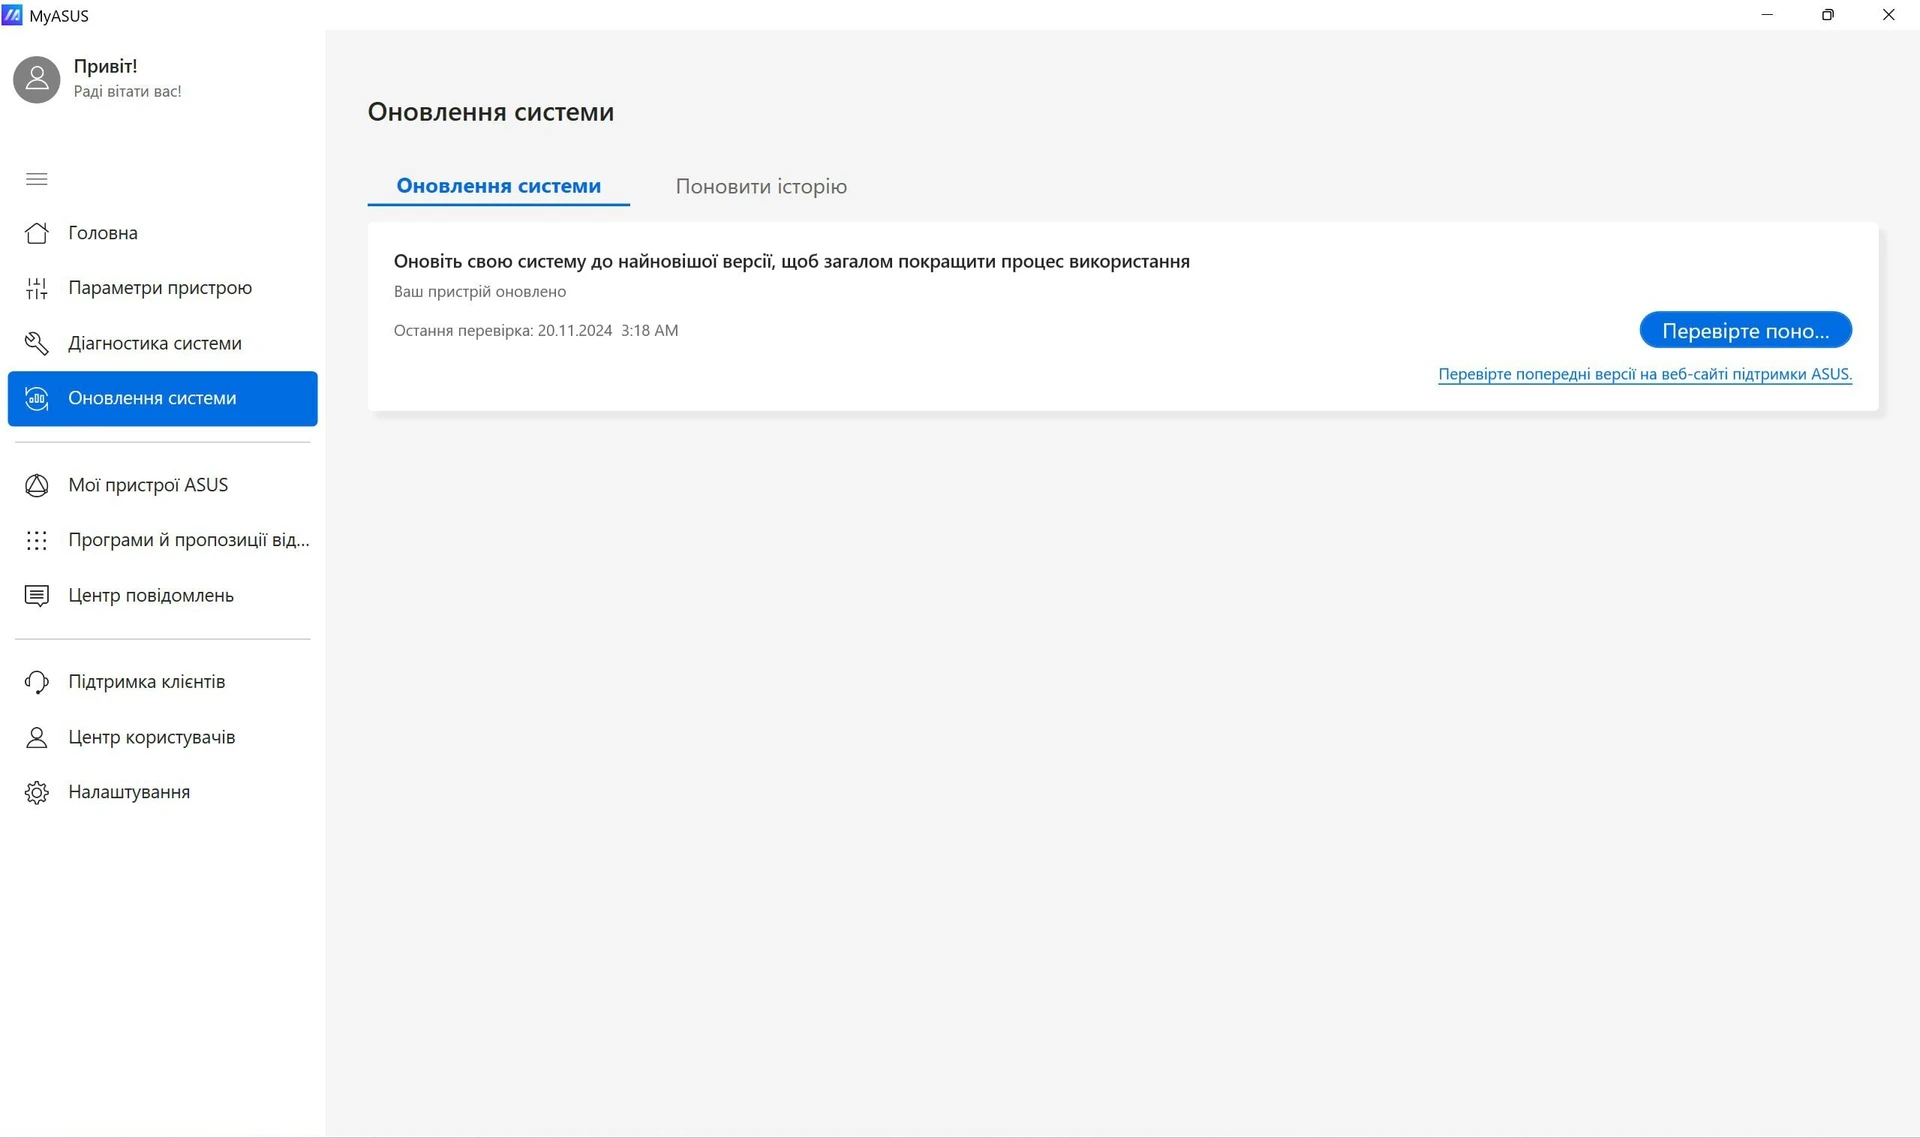
Task: Click the Раді вітати вас! text
Action: 128,91
